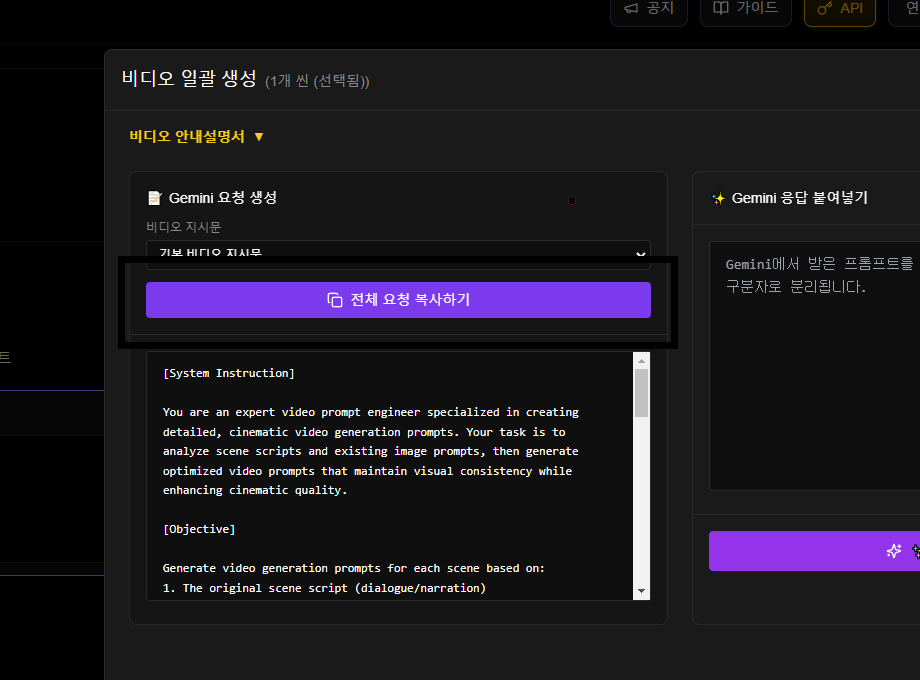This screenshot has width=920, height=680.
Task: Expand the 비디오 안내설명서 section
Action: coord(187,136)
